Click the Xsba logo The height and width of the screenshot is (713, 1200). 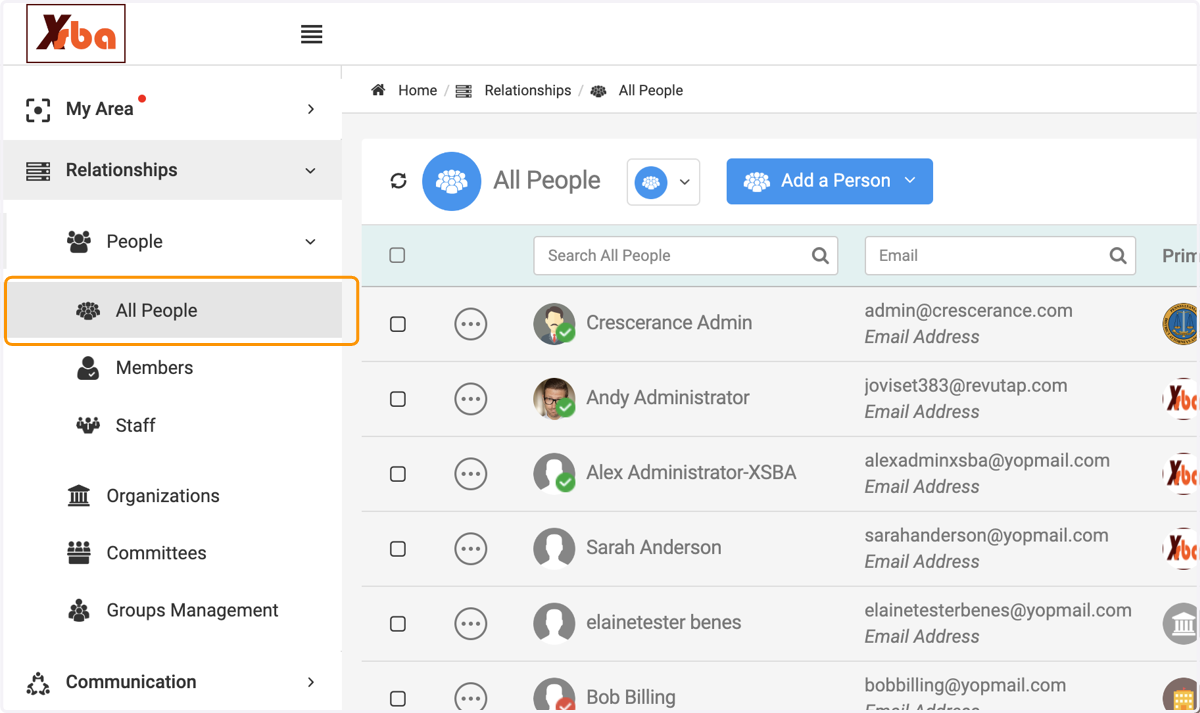[76, 34]
